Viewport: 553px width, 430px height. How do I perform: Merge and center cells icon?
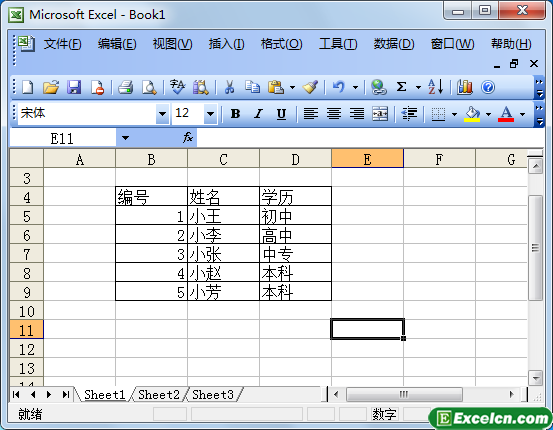tap(380, 114)
